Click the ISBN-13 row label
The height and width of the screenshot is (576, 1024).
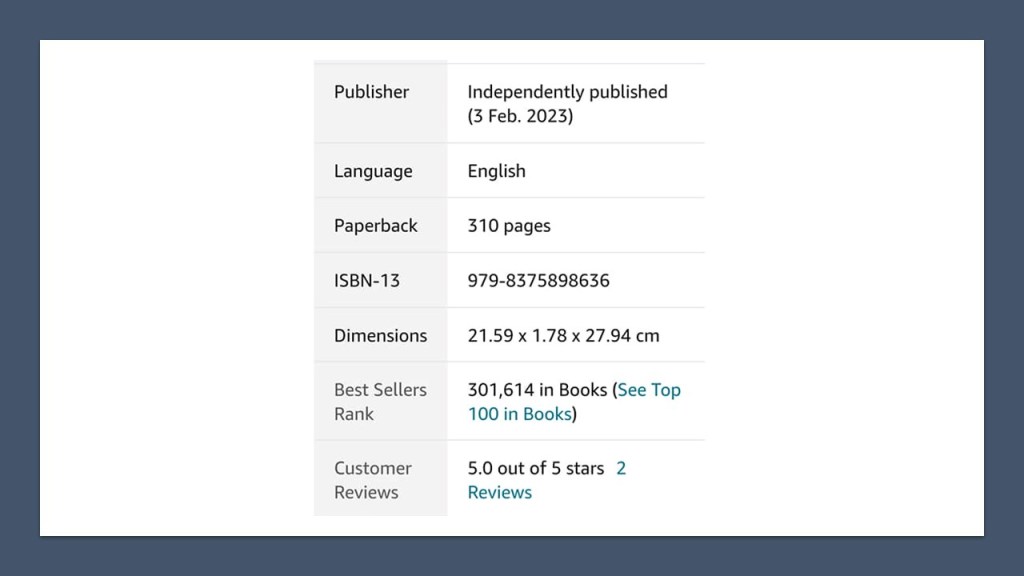click(x=366, y=281)
